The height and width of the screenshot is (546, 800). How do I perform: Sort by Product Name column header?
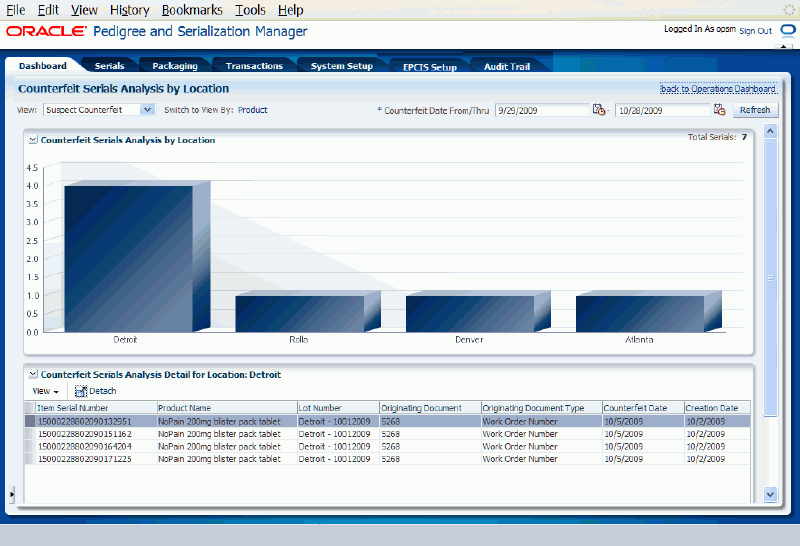pos(227,408)
